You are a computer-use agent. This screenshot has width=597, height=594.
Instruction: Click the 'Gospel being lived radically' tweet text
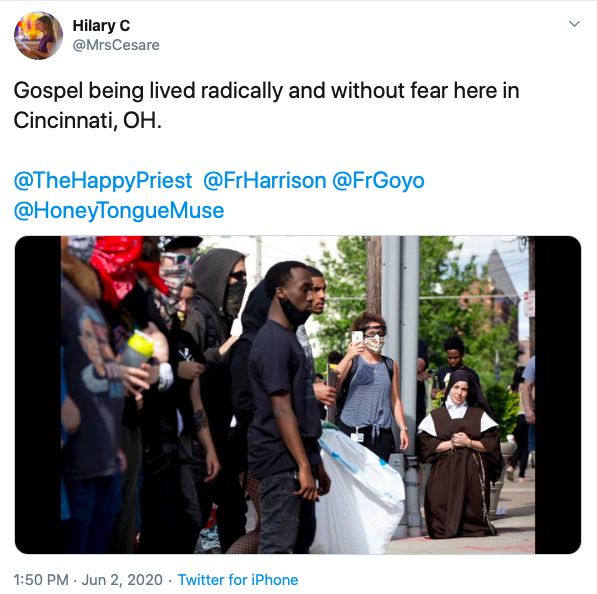(x=266, y=91)
